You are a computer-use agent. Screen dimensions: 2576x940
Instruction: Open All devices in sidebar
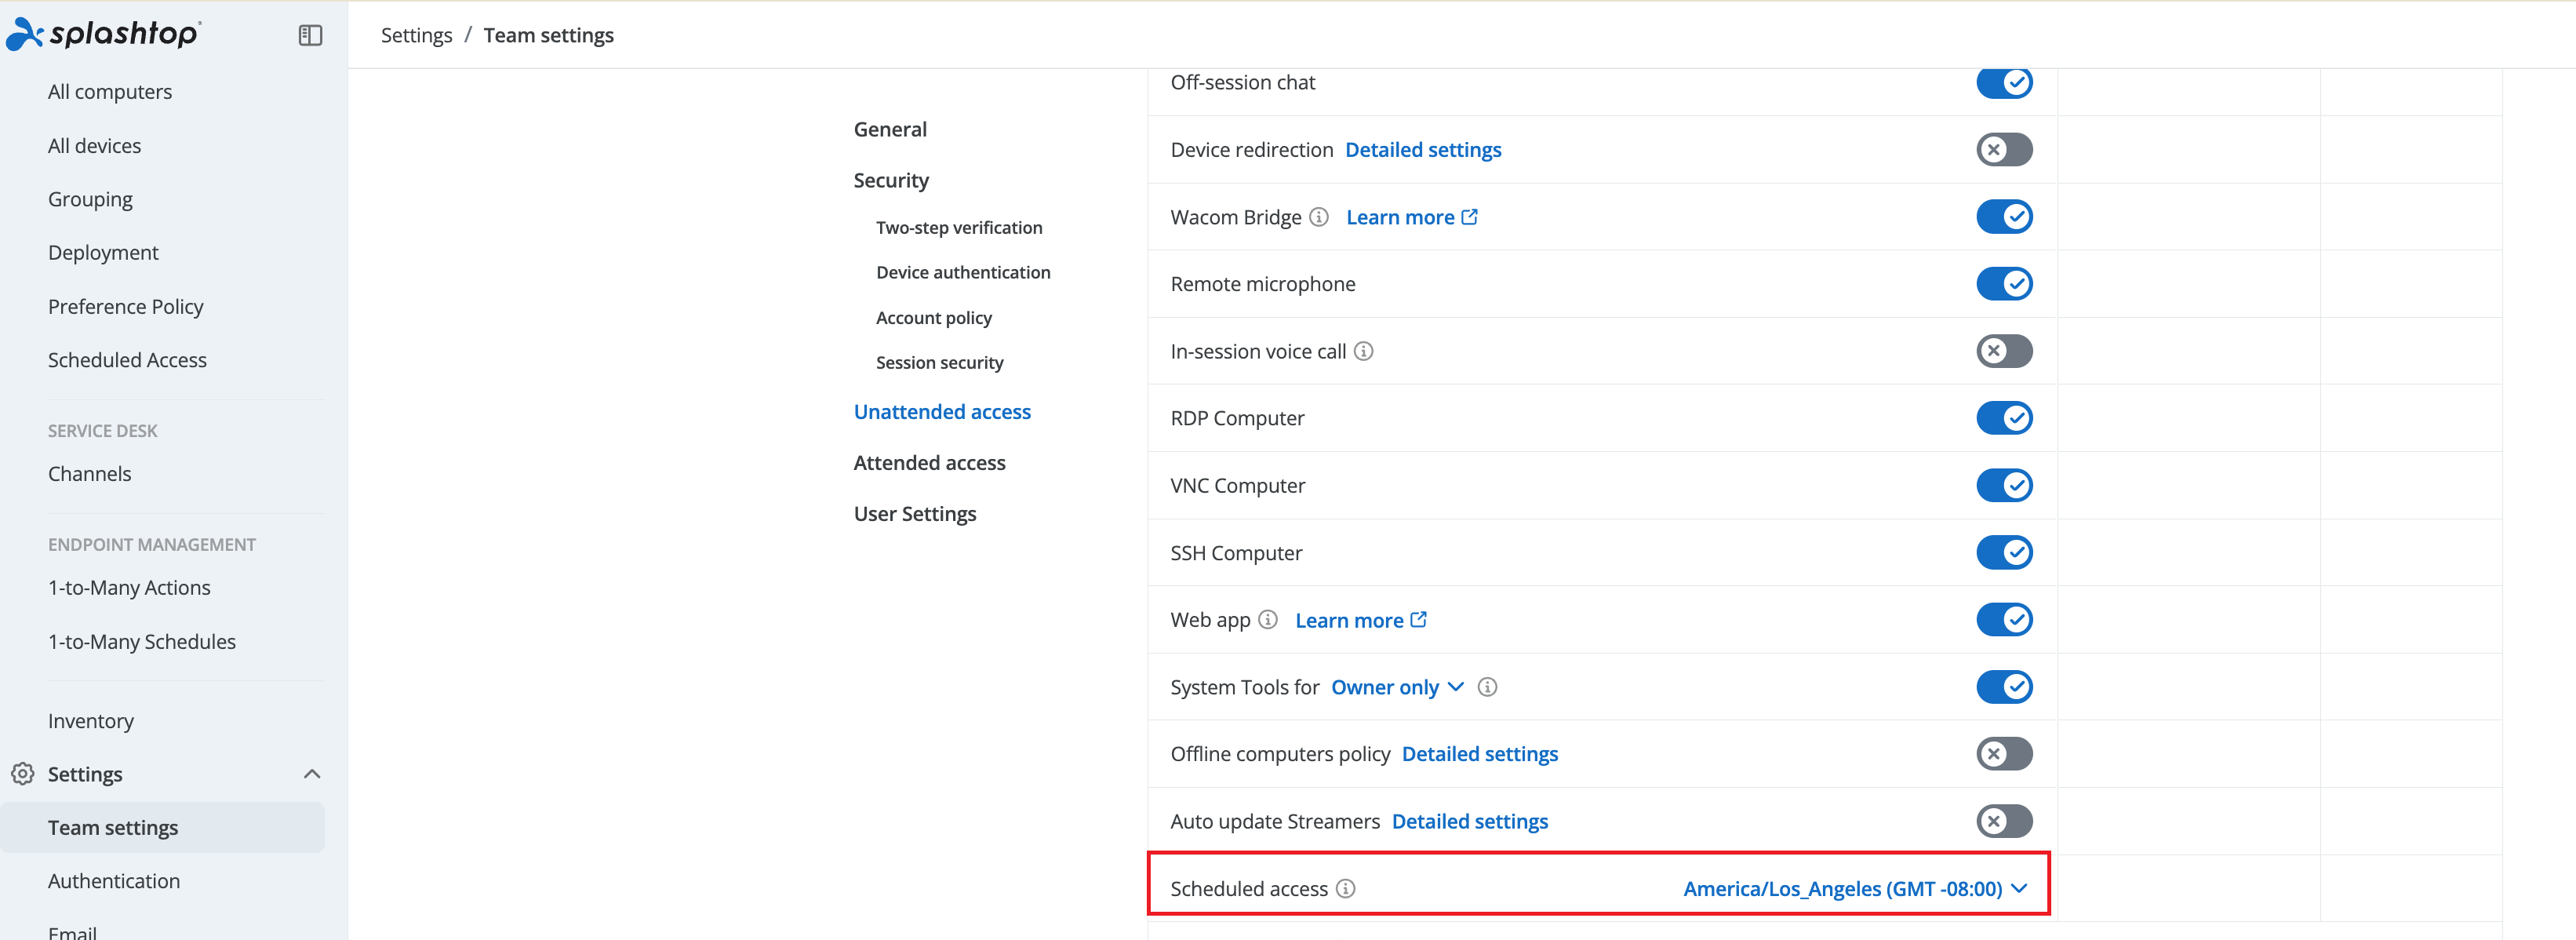tap(95, 146)
